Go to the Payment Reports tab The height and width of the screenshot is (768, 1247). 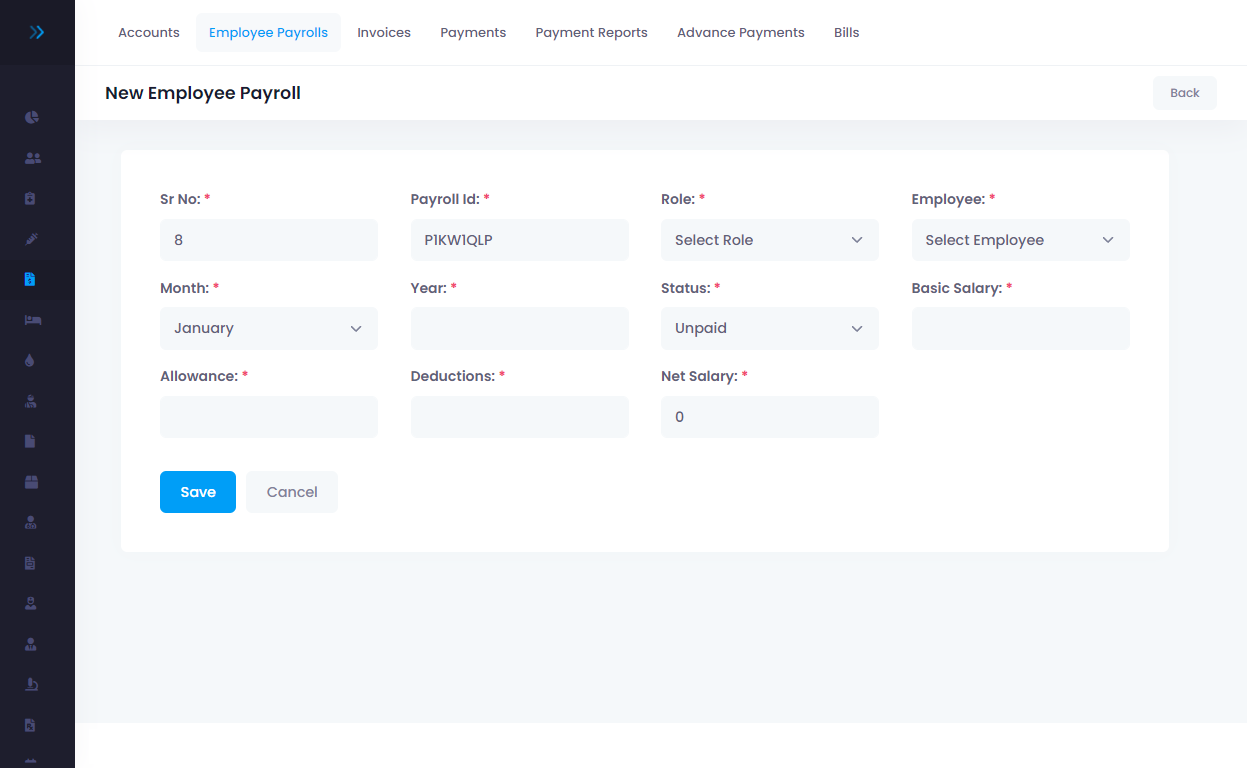[591, 32]
